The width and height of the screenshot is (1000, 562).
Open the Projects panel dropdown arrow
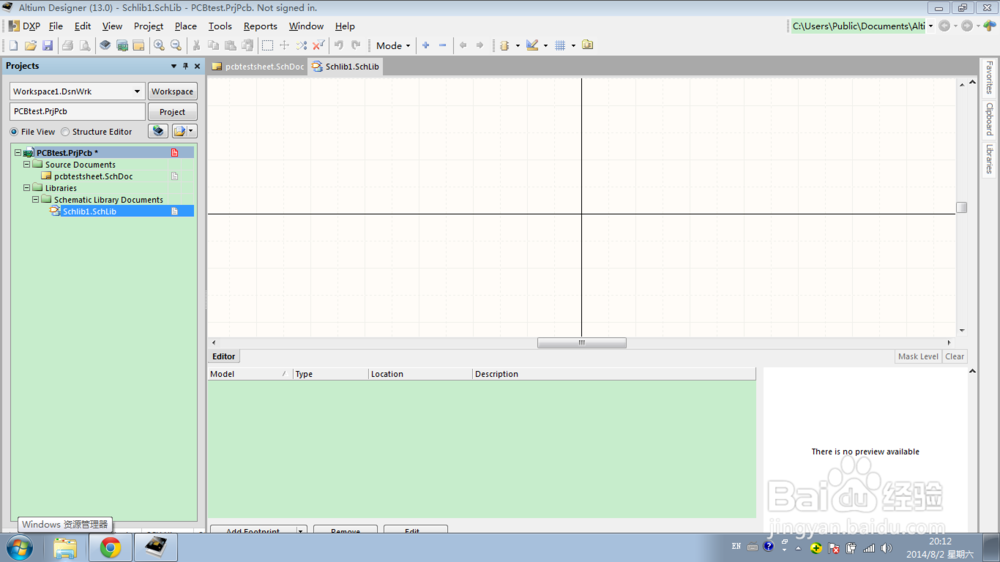click(173, 66)
